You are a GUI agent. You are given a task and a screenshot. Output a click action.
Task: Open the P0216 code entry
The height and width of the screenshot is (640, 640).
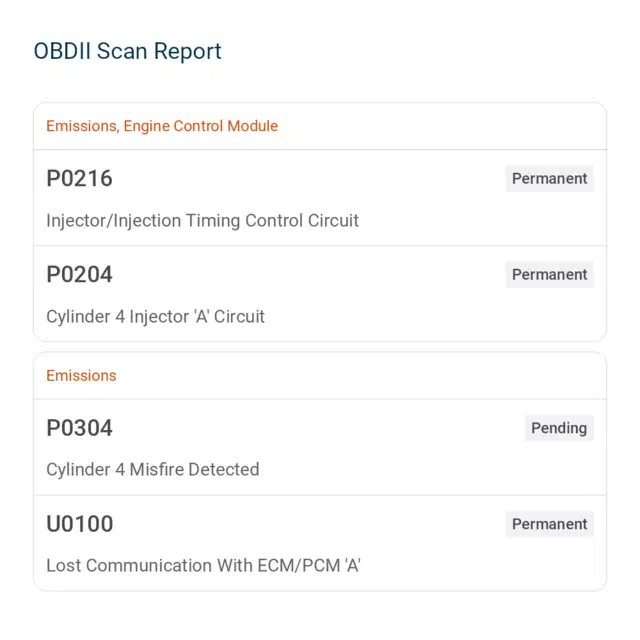point(79,178)
